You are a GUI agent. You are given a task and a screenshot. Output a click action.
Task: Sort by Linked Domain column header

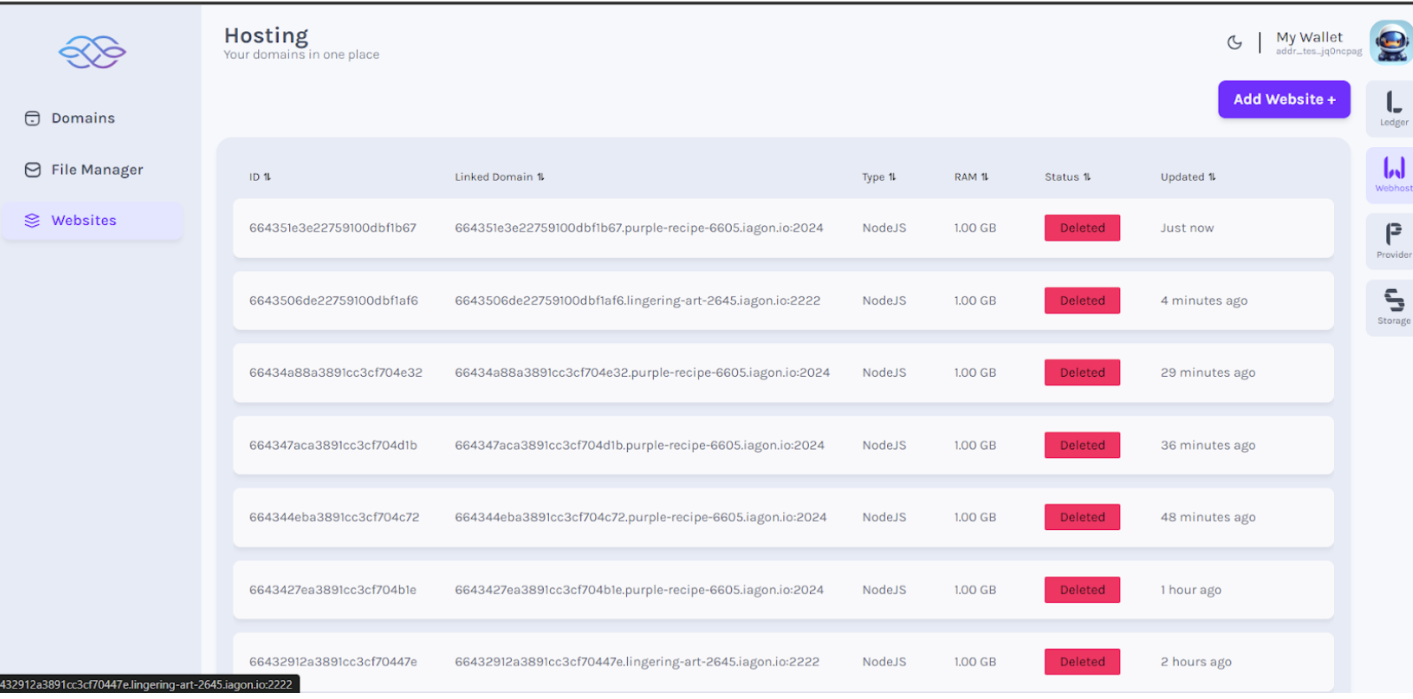click(x=499, y=177)
